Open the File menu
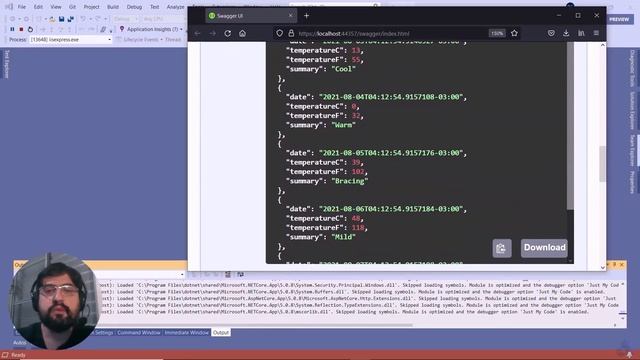Viewport: 640px width, 360px height. click(x=22, y=7)
